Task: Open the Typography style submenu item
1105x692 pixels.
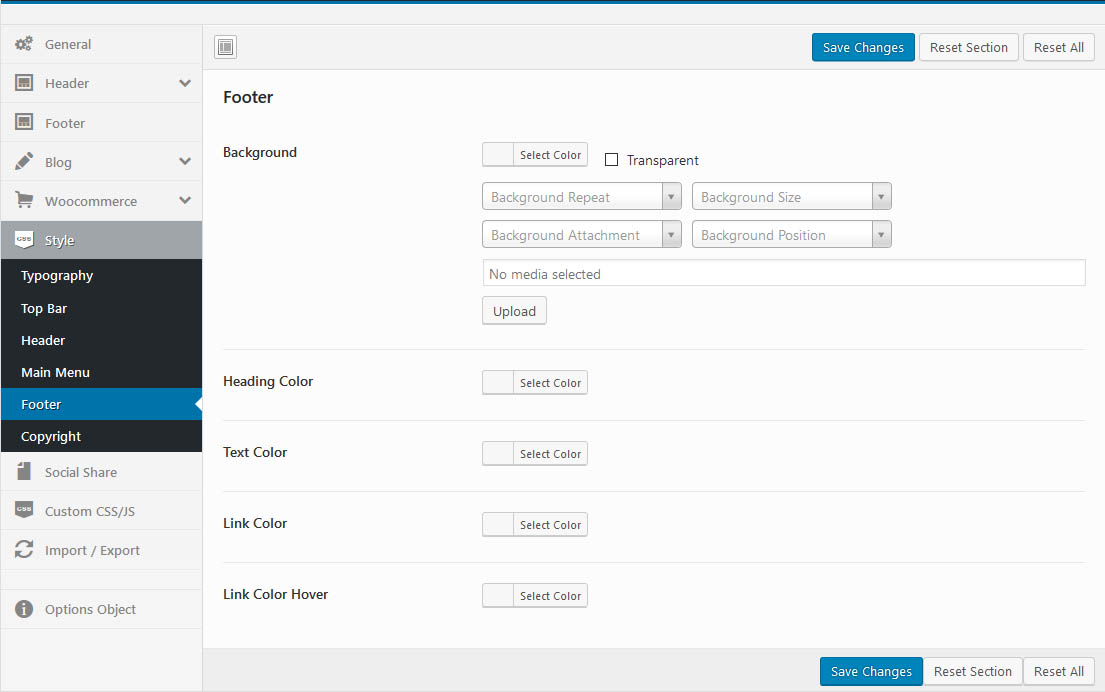Action: click(57, 276)
